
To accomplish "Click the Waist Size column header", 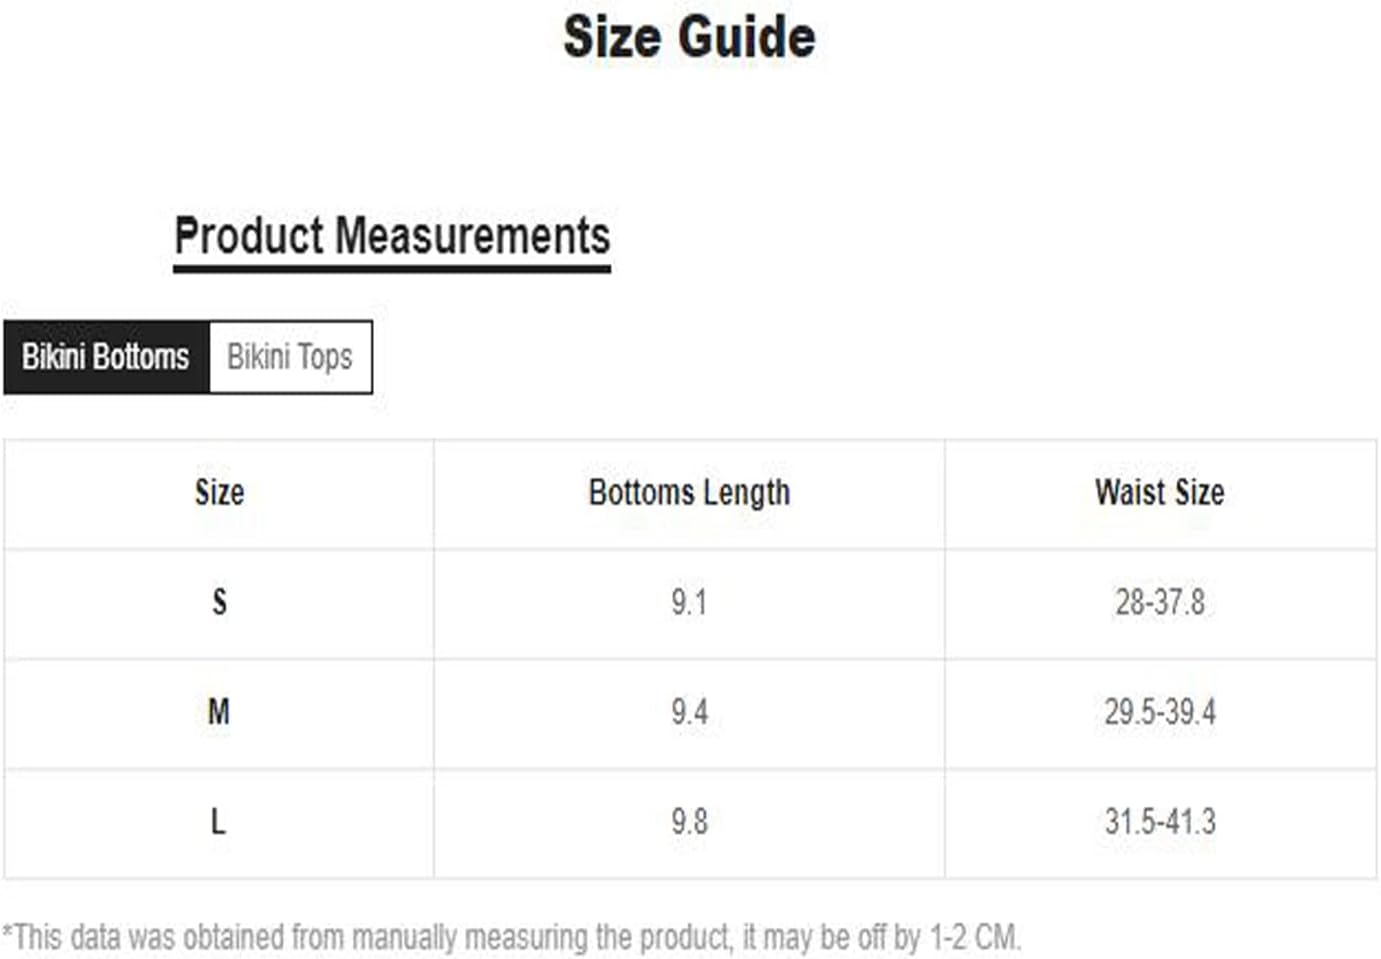I will click(x=1159, y=493).
